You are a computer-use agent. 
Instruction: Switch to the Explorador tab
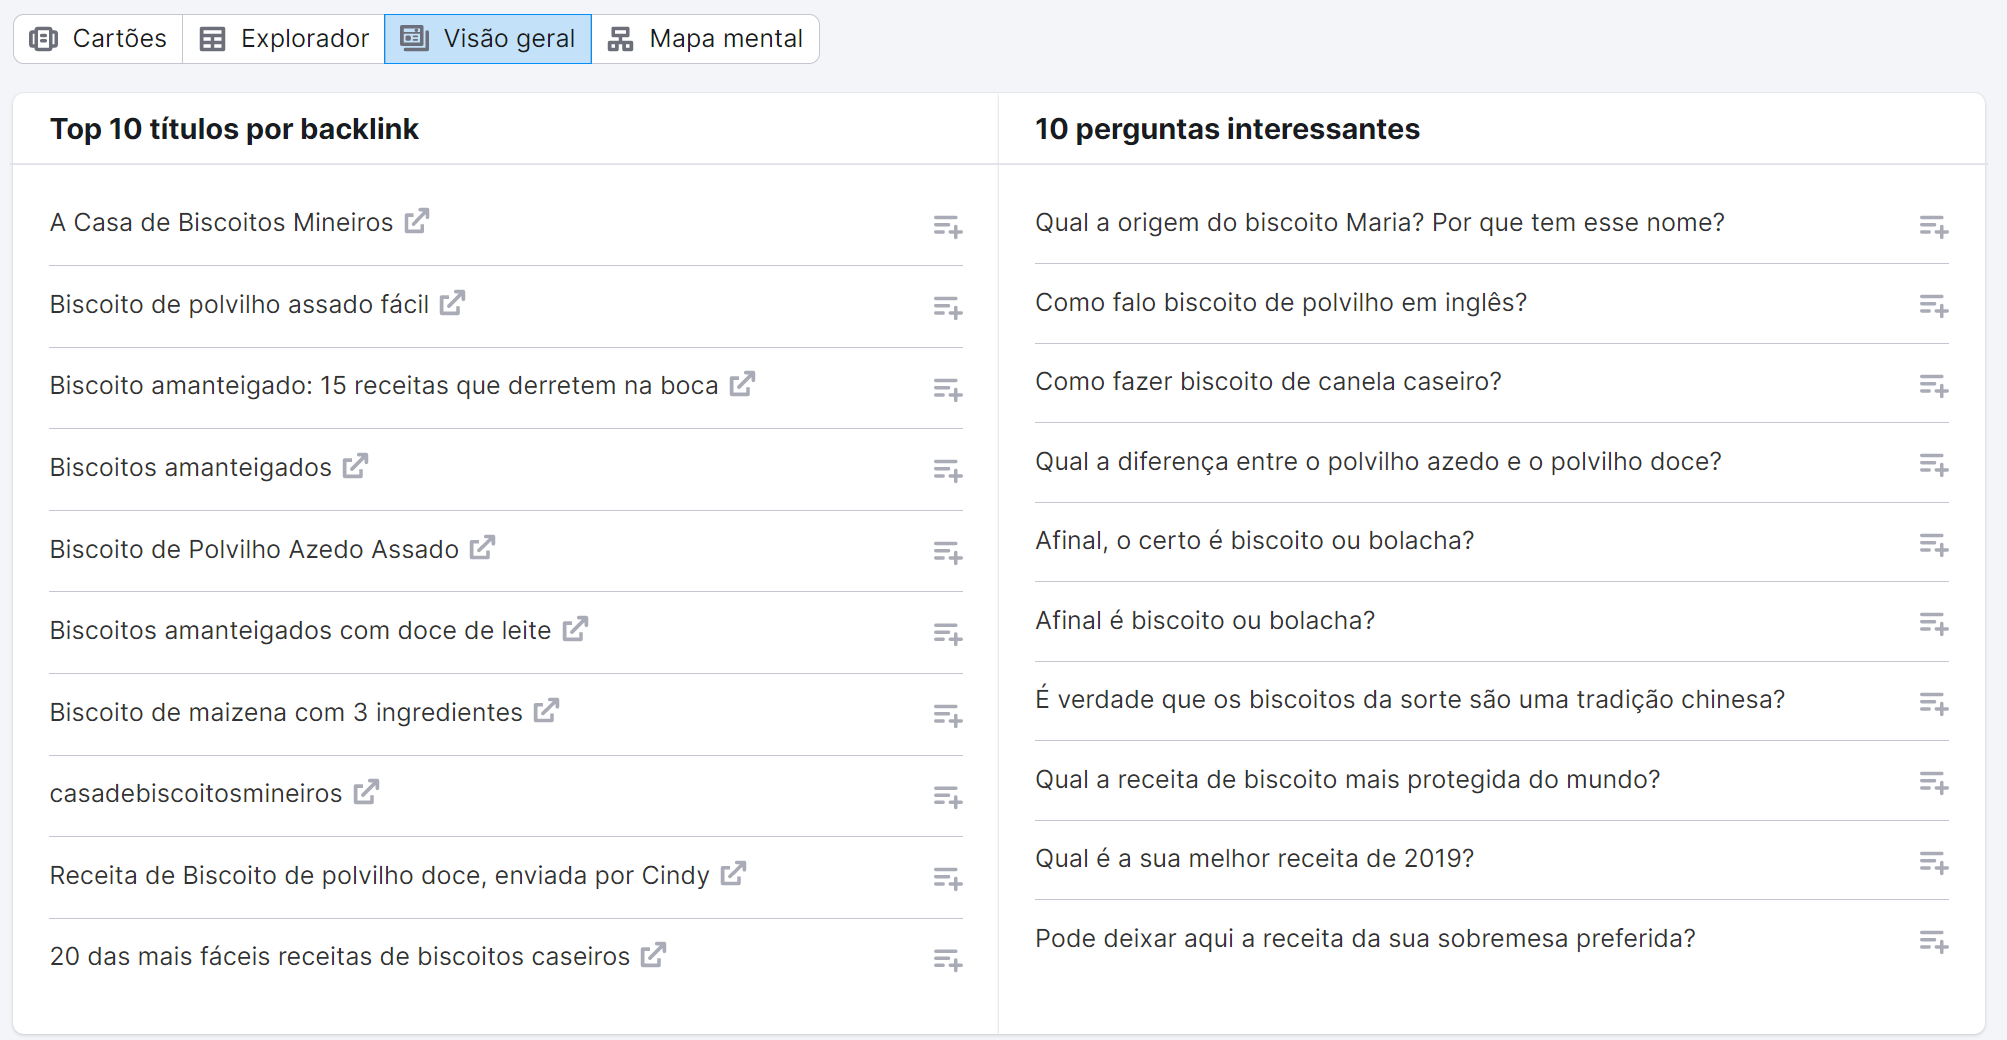[x=284, y=39]
